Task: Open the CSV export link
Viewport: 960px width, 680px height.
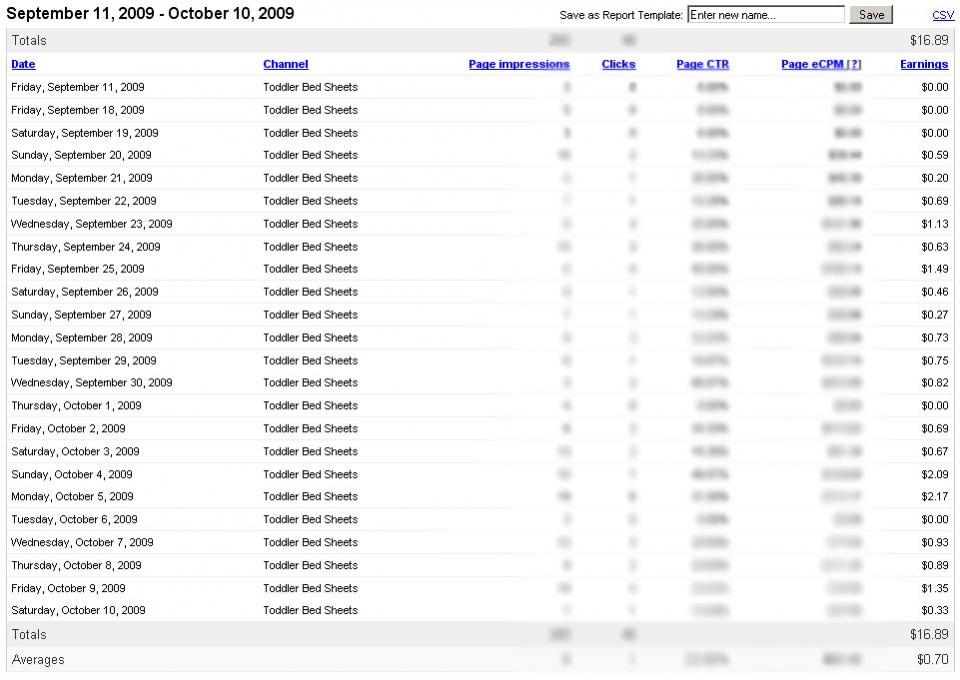Action: pyautogui.click(x=942, y=15)
